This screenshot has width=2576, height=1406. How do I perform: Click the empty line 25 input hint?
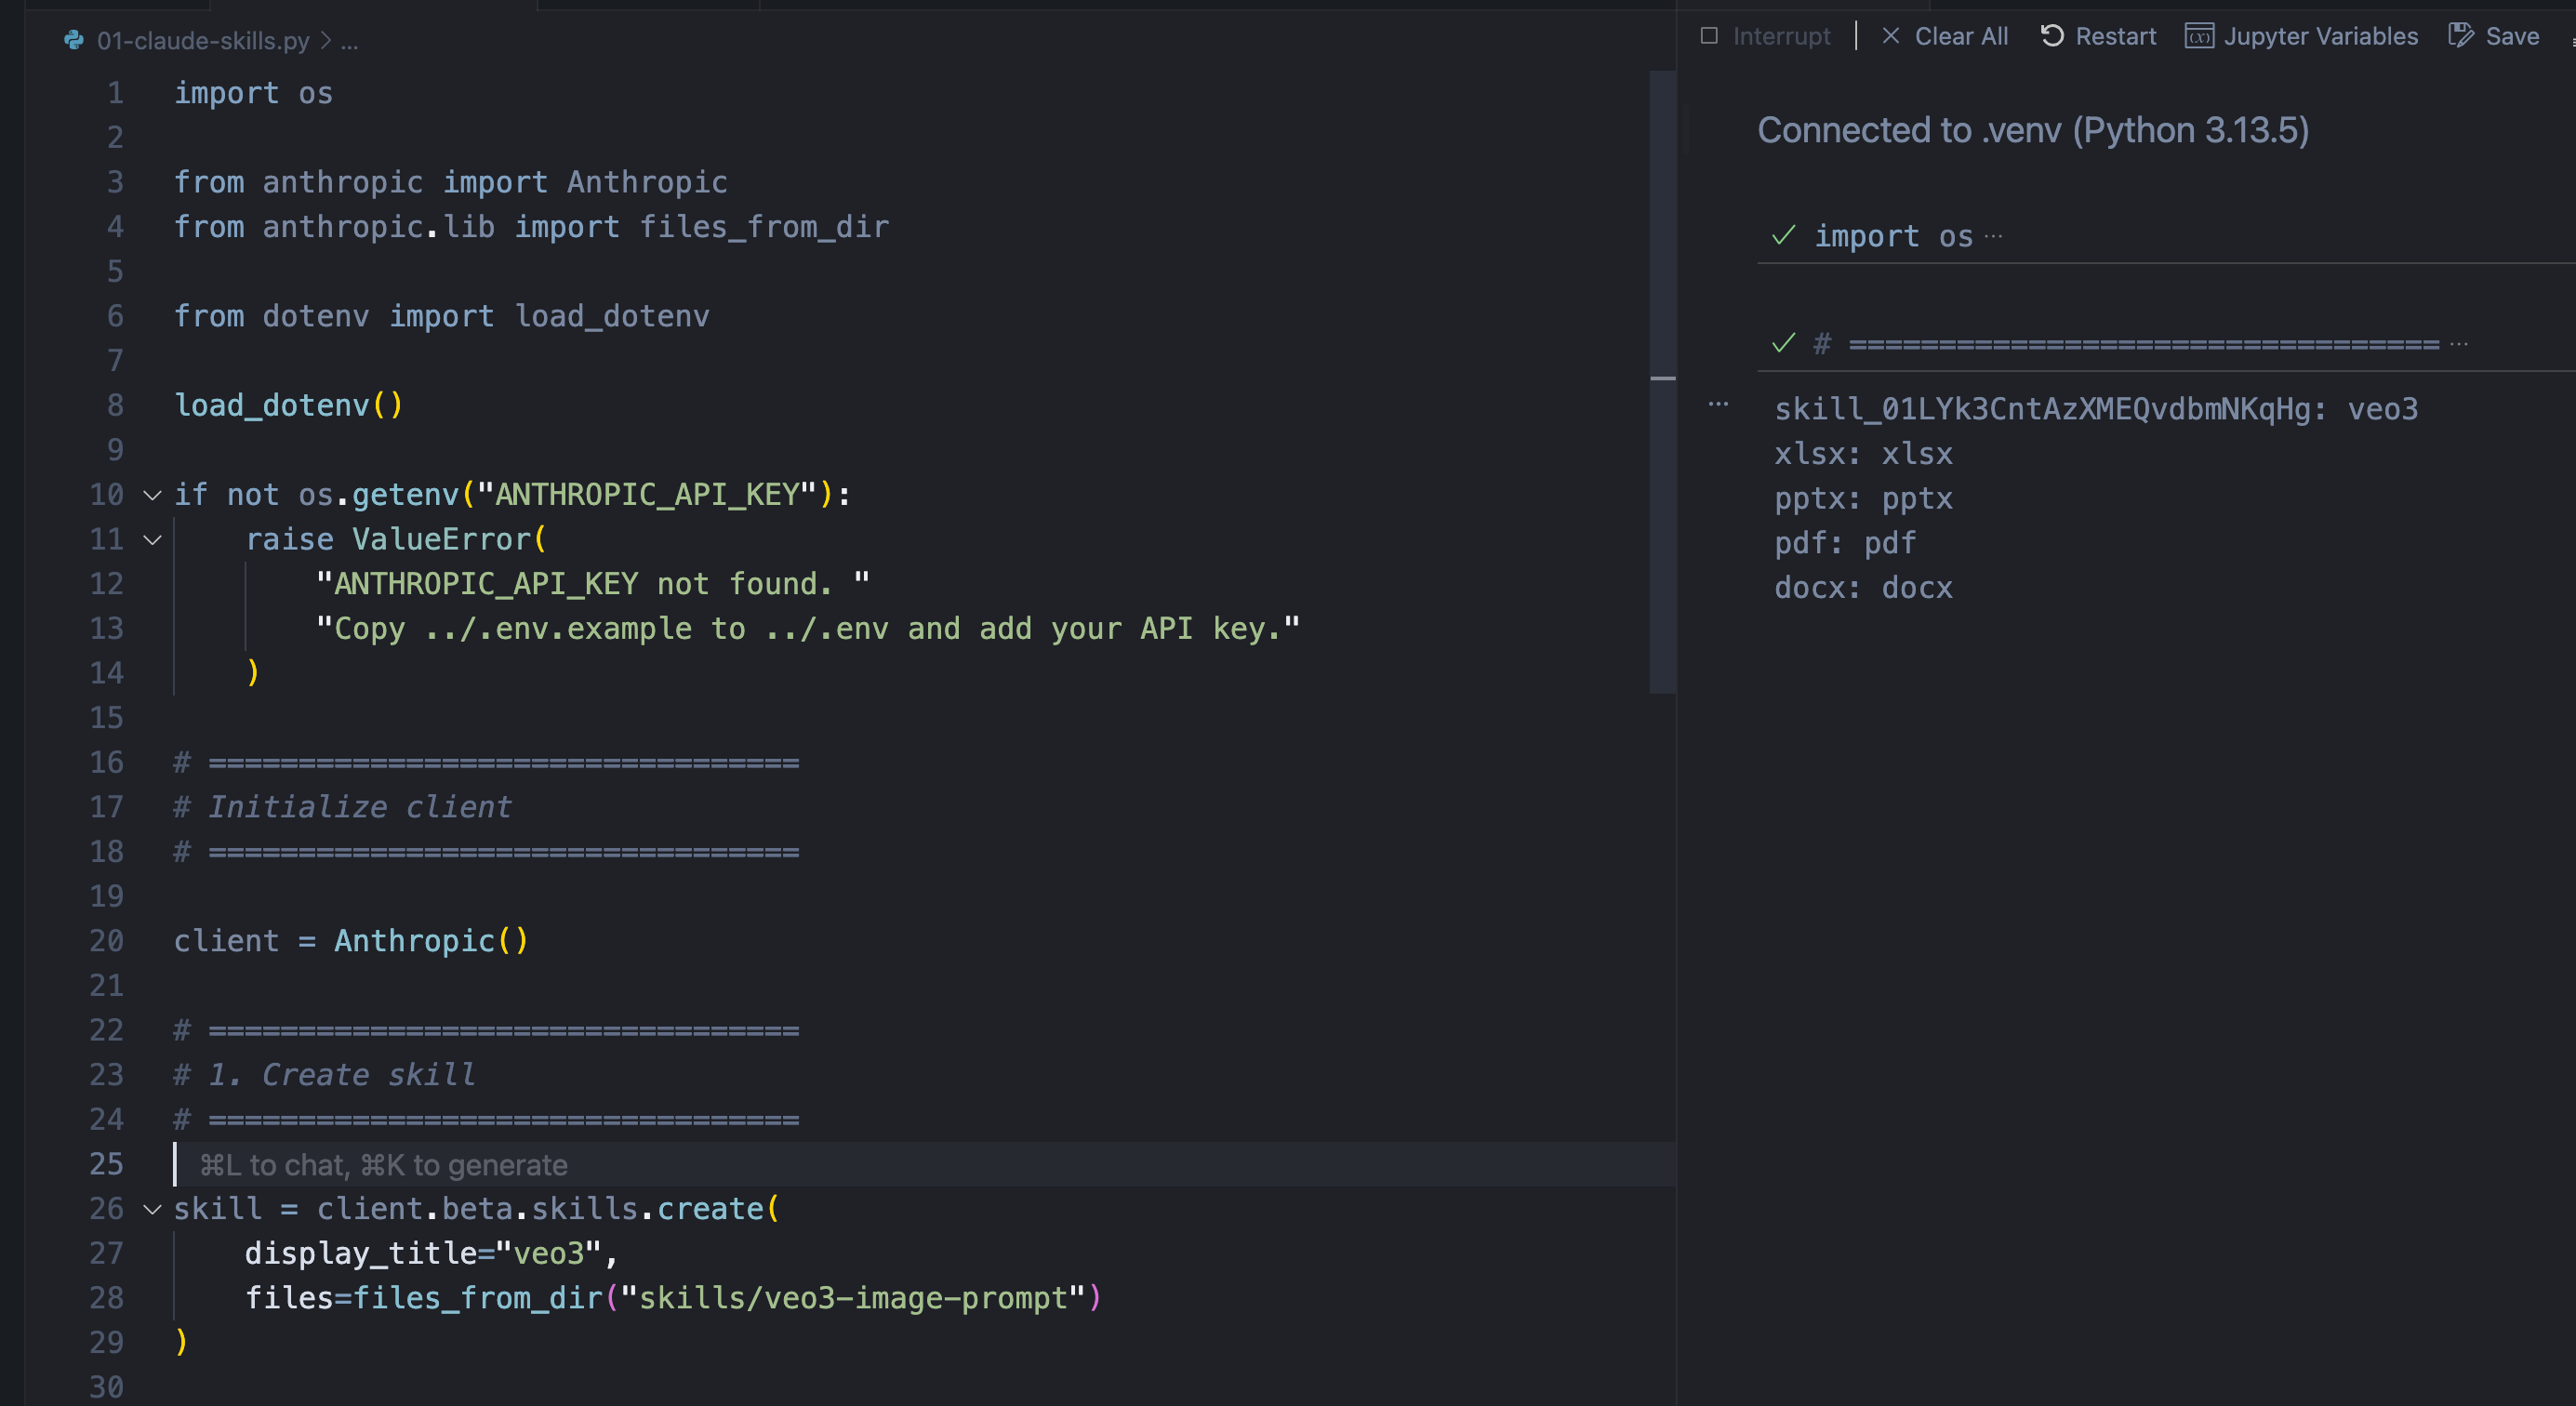pos(383,1165)
